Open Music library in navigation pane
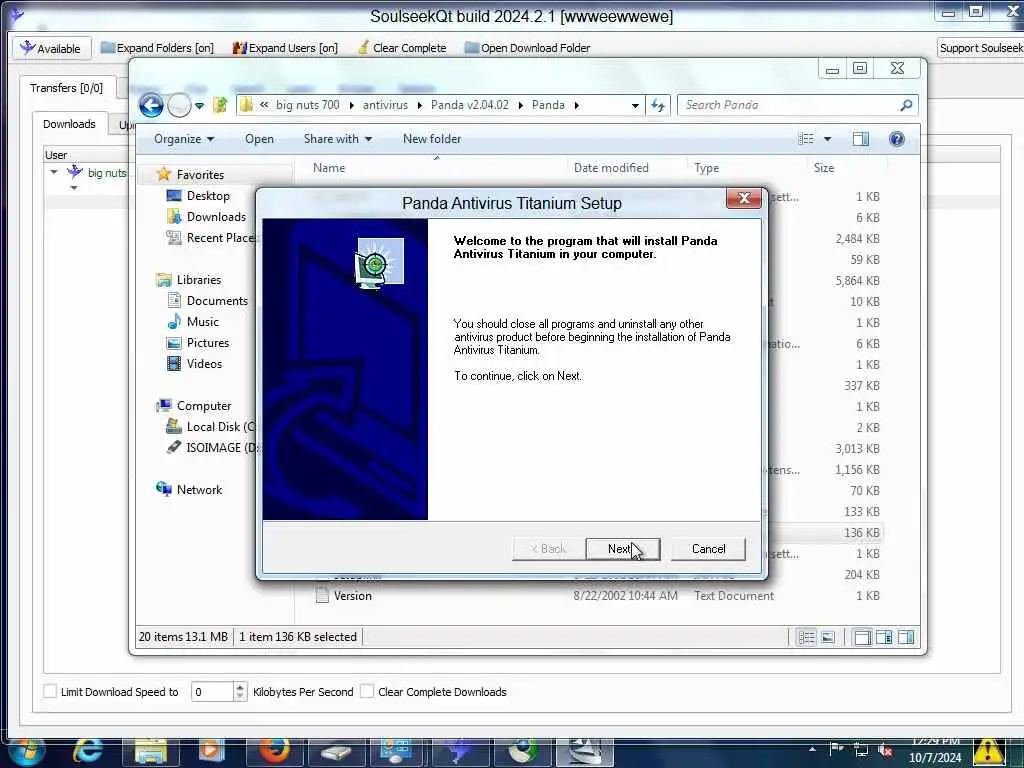The image size is (1024, 768). pyautogui.click(x=202, y=321)
